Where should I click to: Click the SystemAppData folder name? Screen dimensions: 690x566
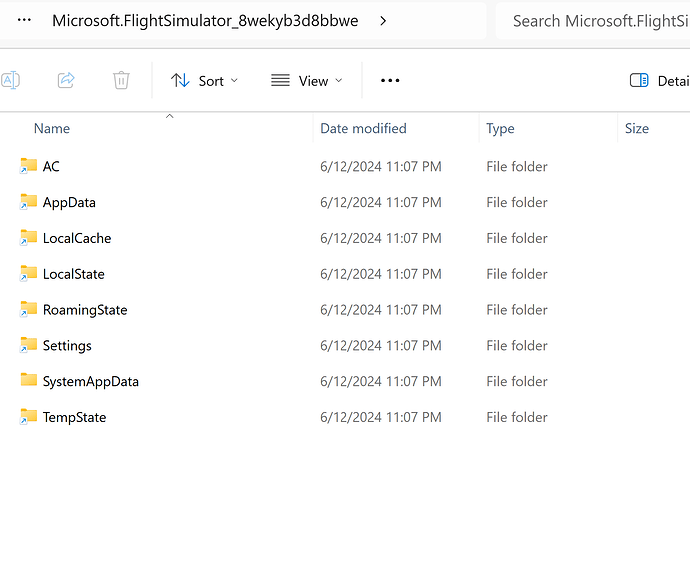pos(91,382)
